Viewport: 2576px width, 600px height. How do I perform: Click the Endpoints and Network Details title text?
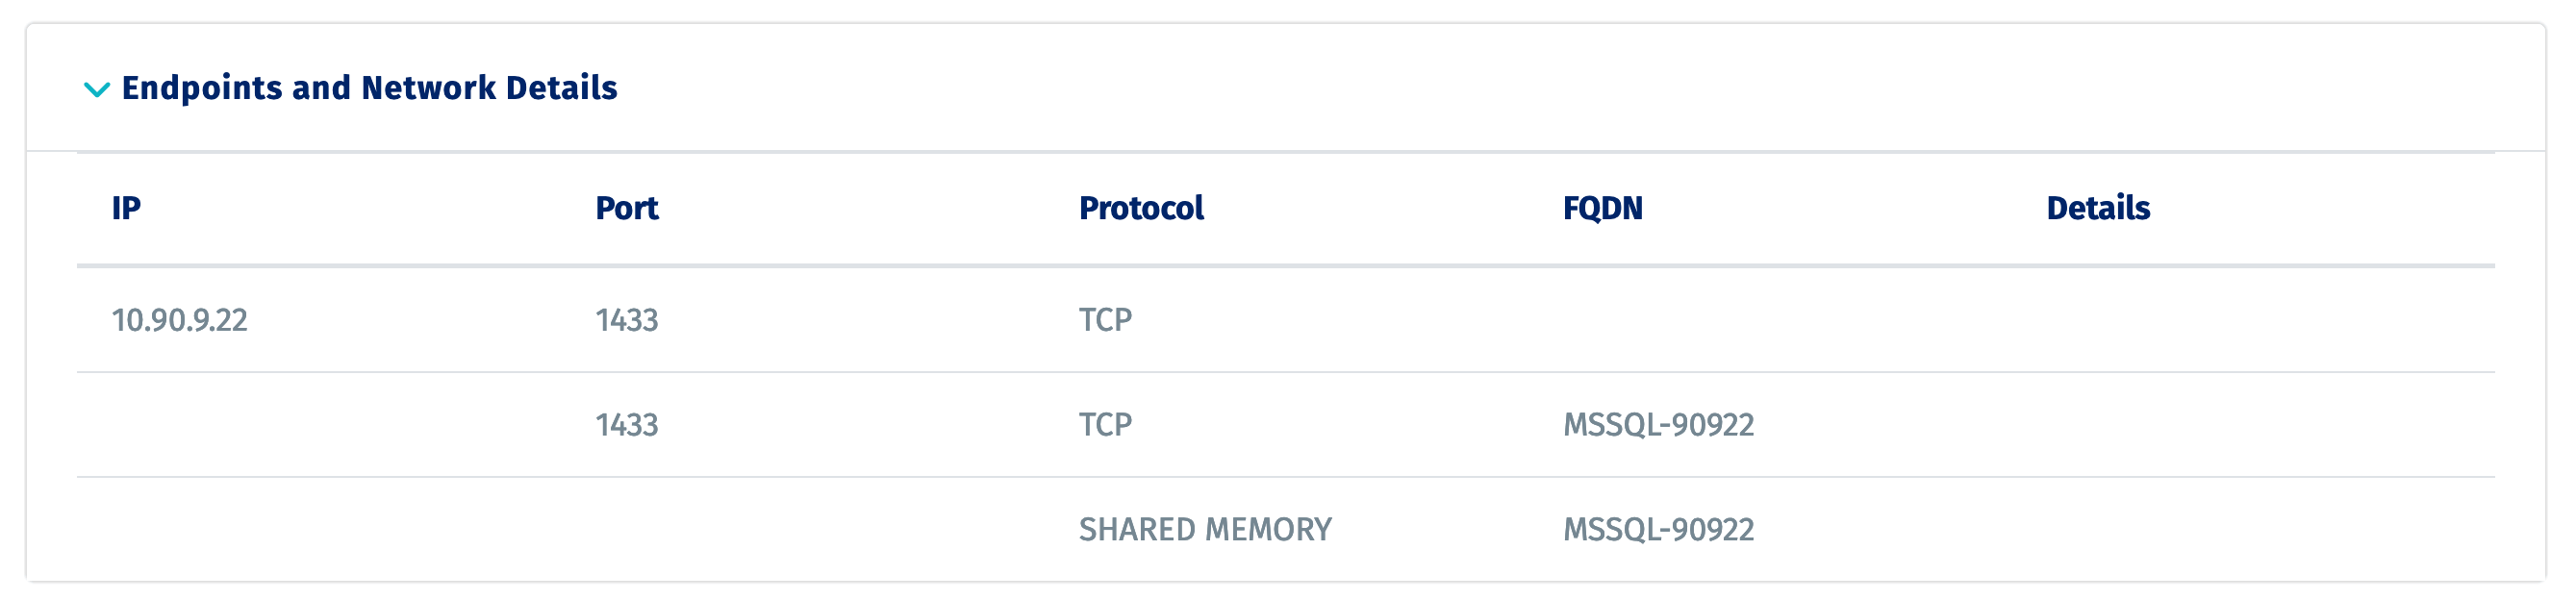pos(370,88)
